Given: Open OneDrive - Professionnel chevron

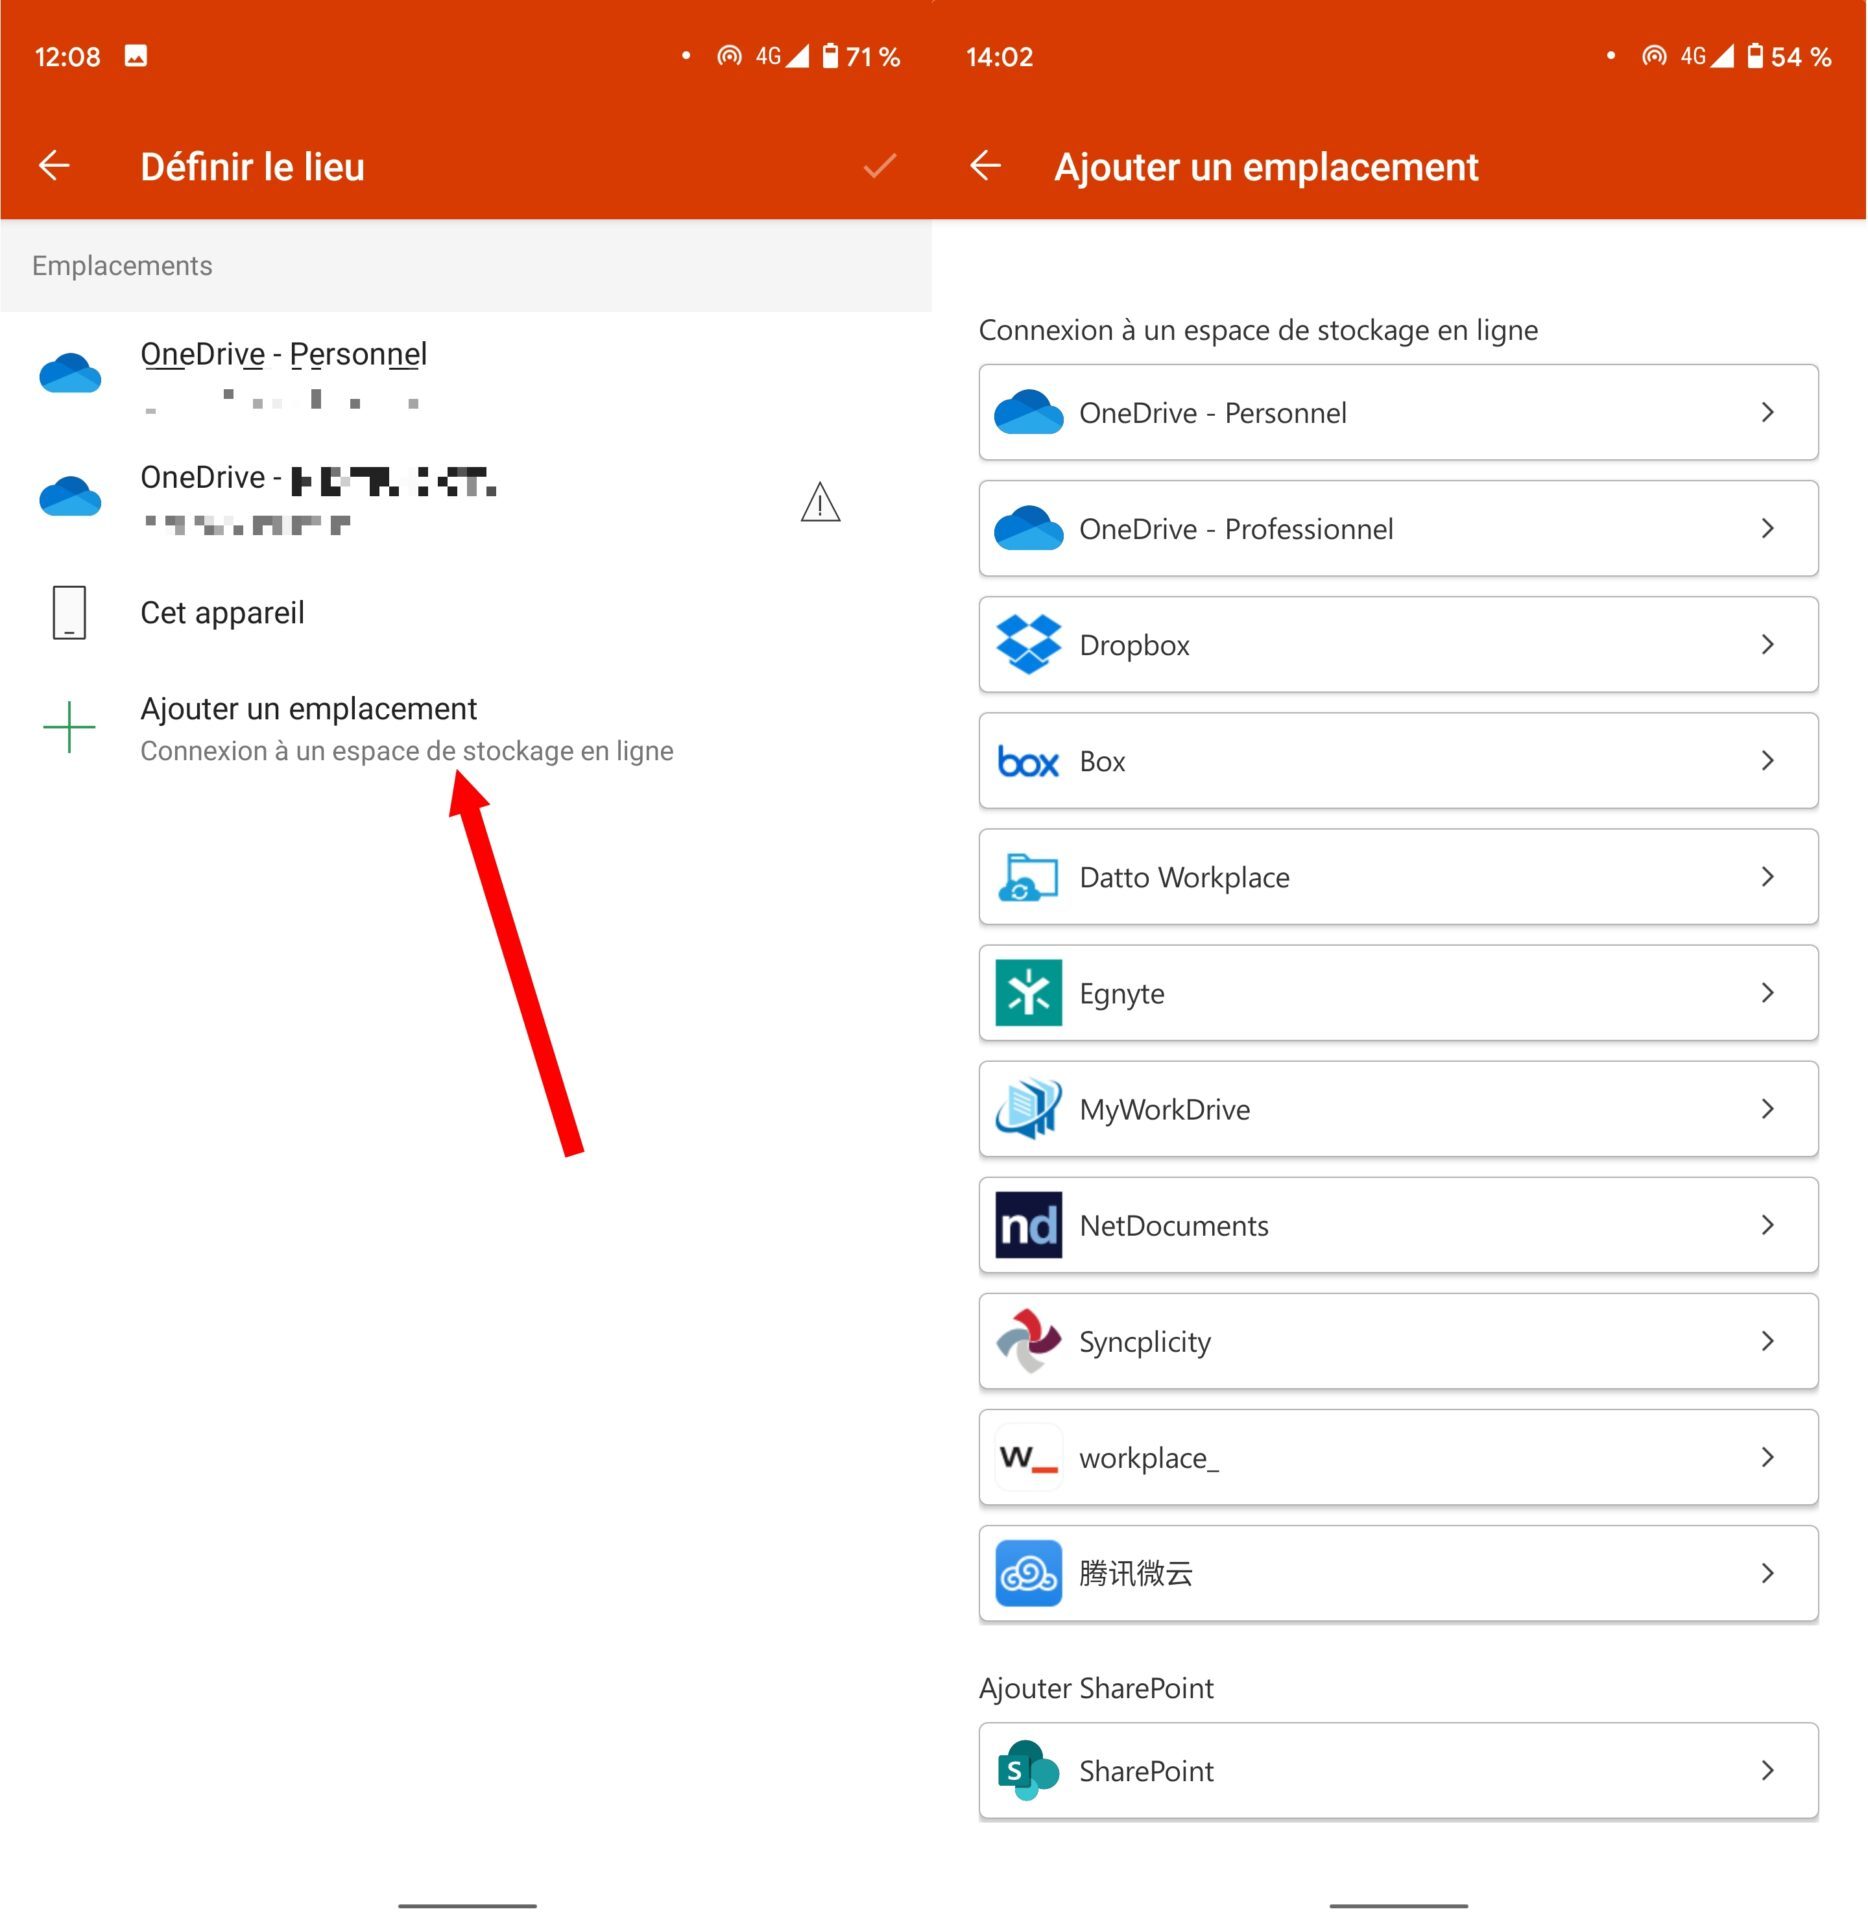Looking at the screenshot, I should (x=1767, y=528).
